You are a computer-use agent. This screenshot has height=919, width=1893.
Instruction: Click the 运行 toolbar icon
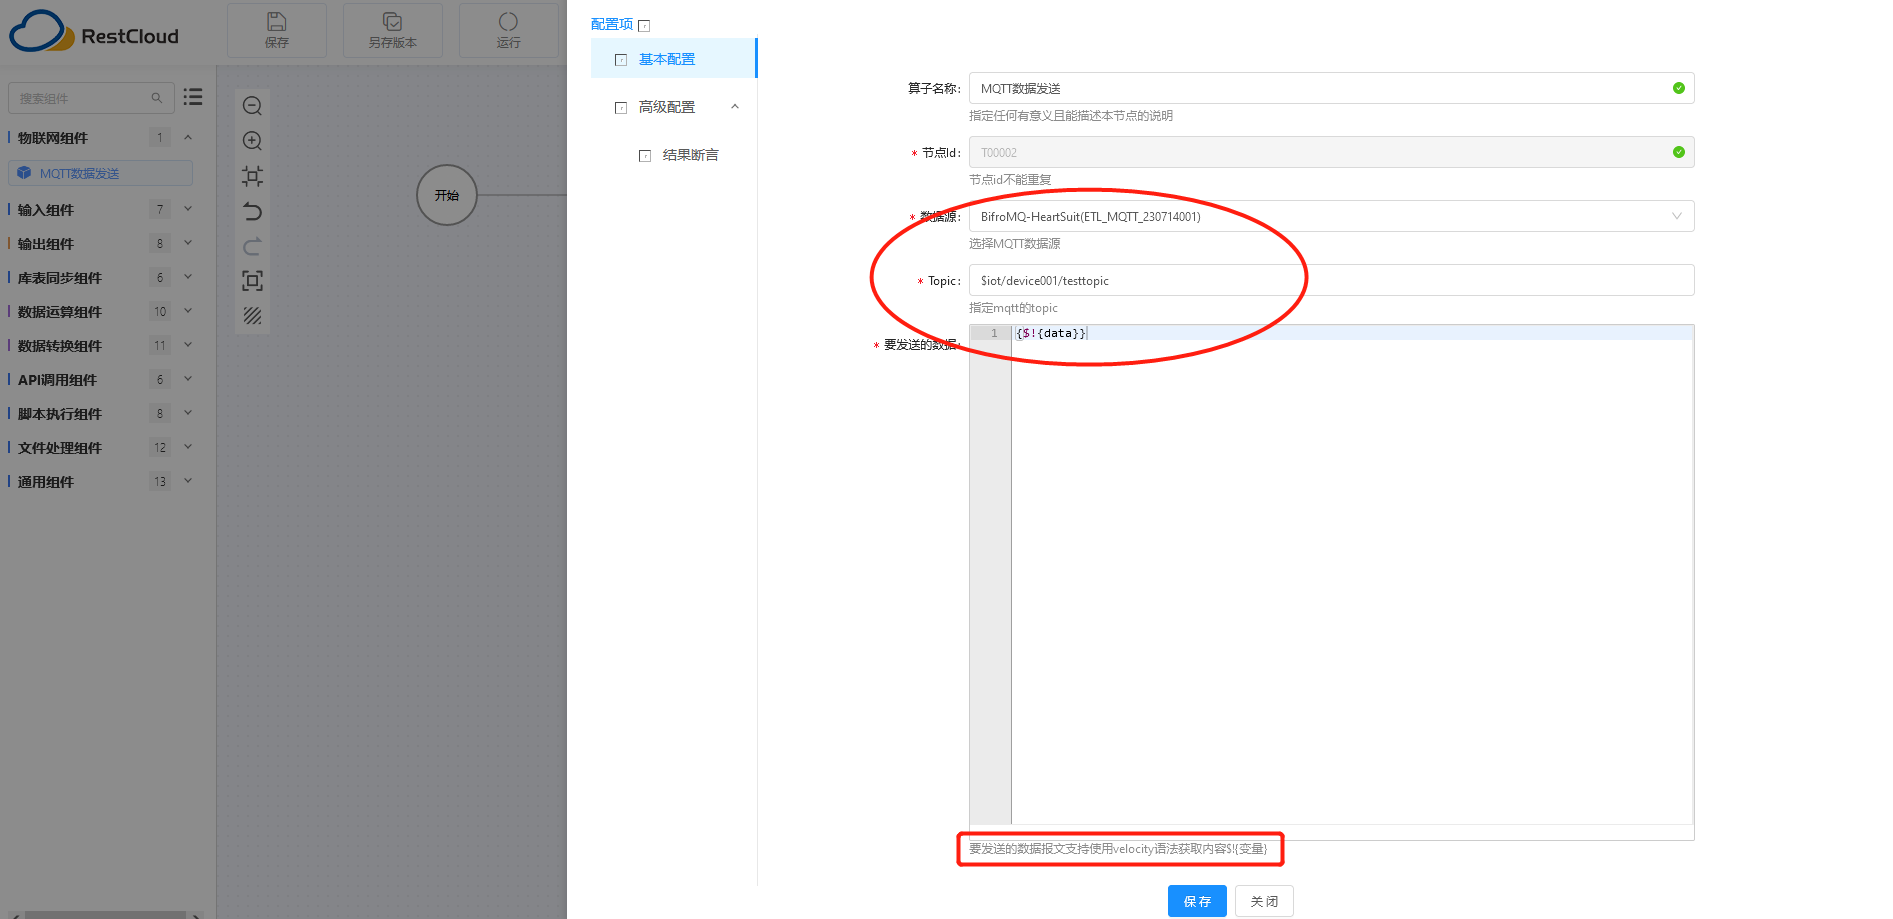(x=508, y=30)
